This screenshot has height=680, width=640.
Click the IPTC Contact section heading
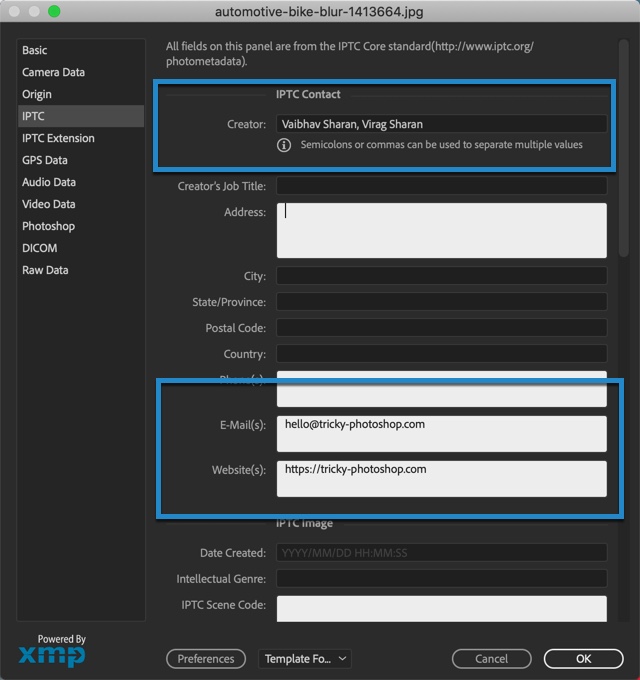coord(308,94)
